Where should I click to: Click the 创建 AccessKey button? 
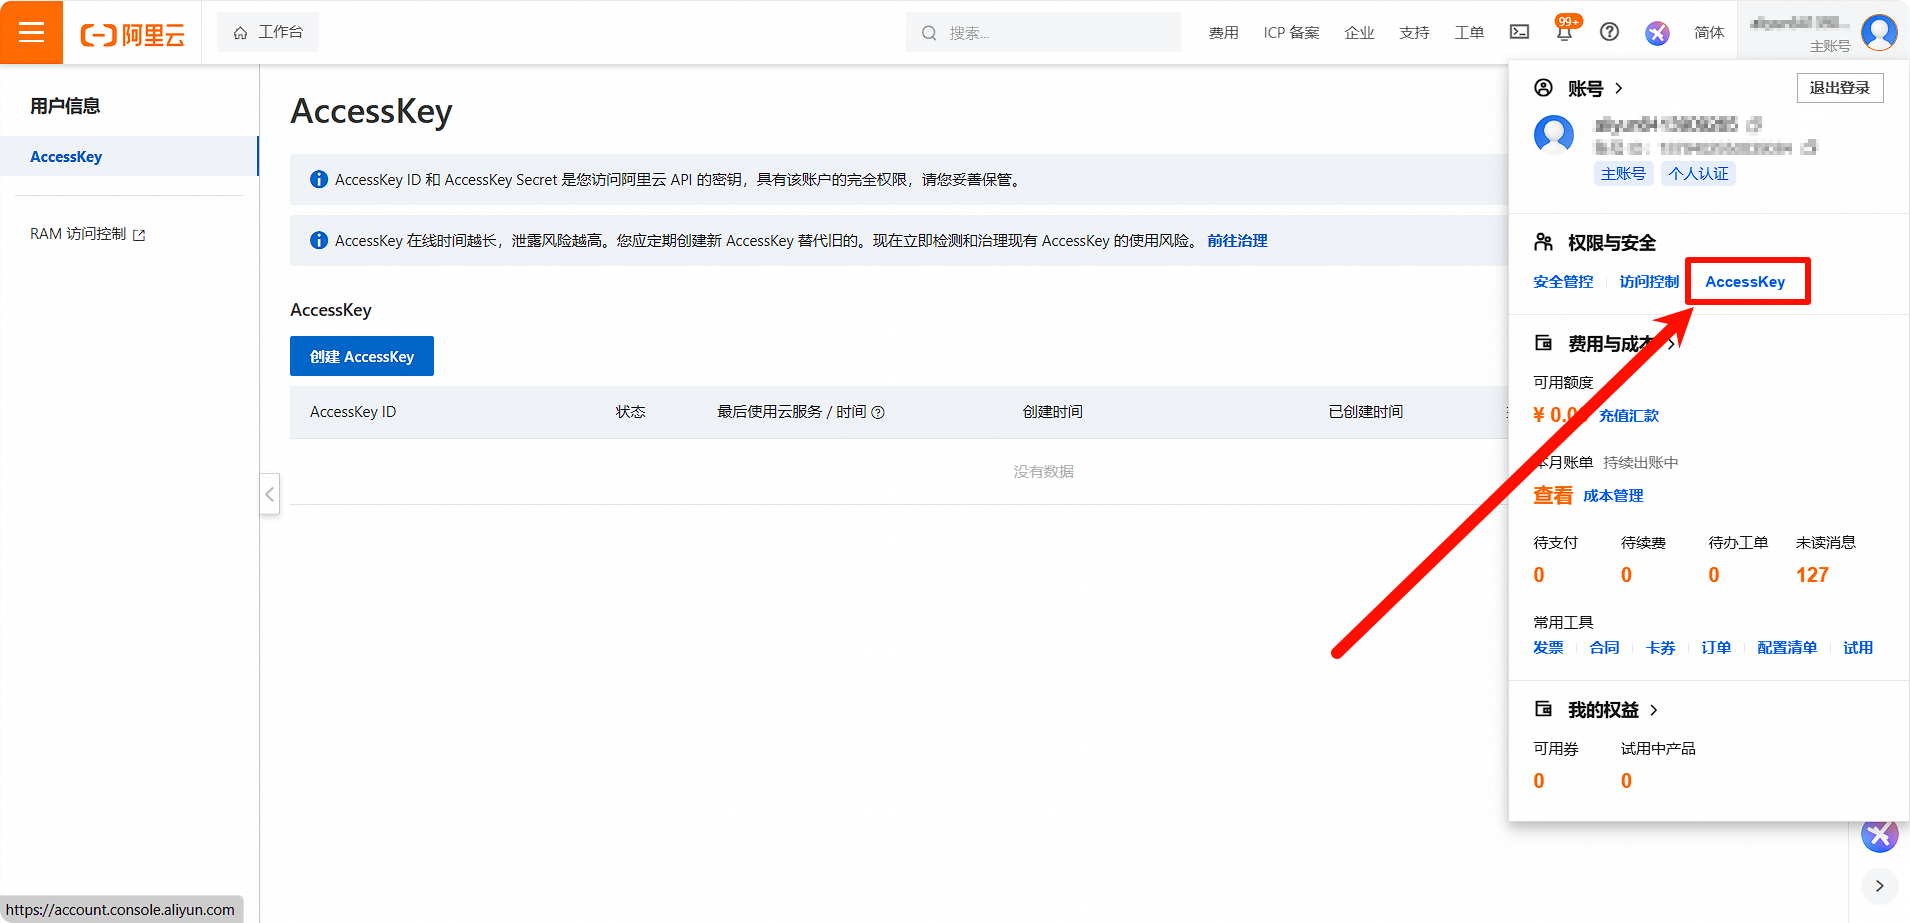pos(362,356)
